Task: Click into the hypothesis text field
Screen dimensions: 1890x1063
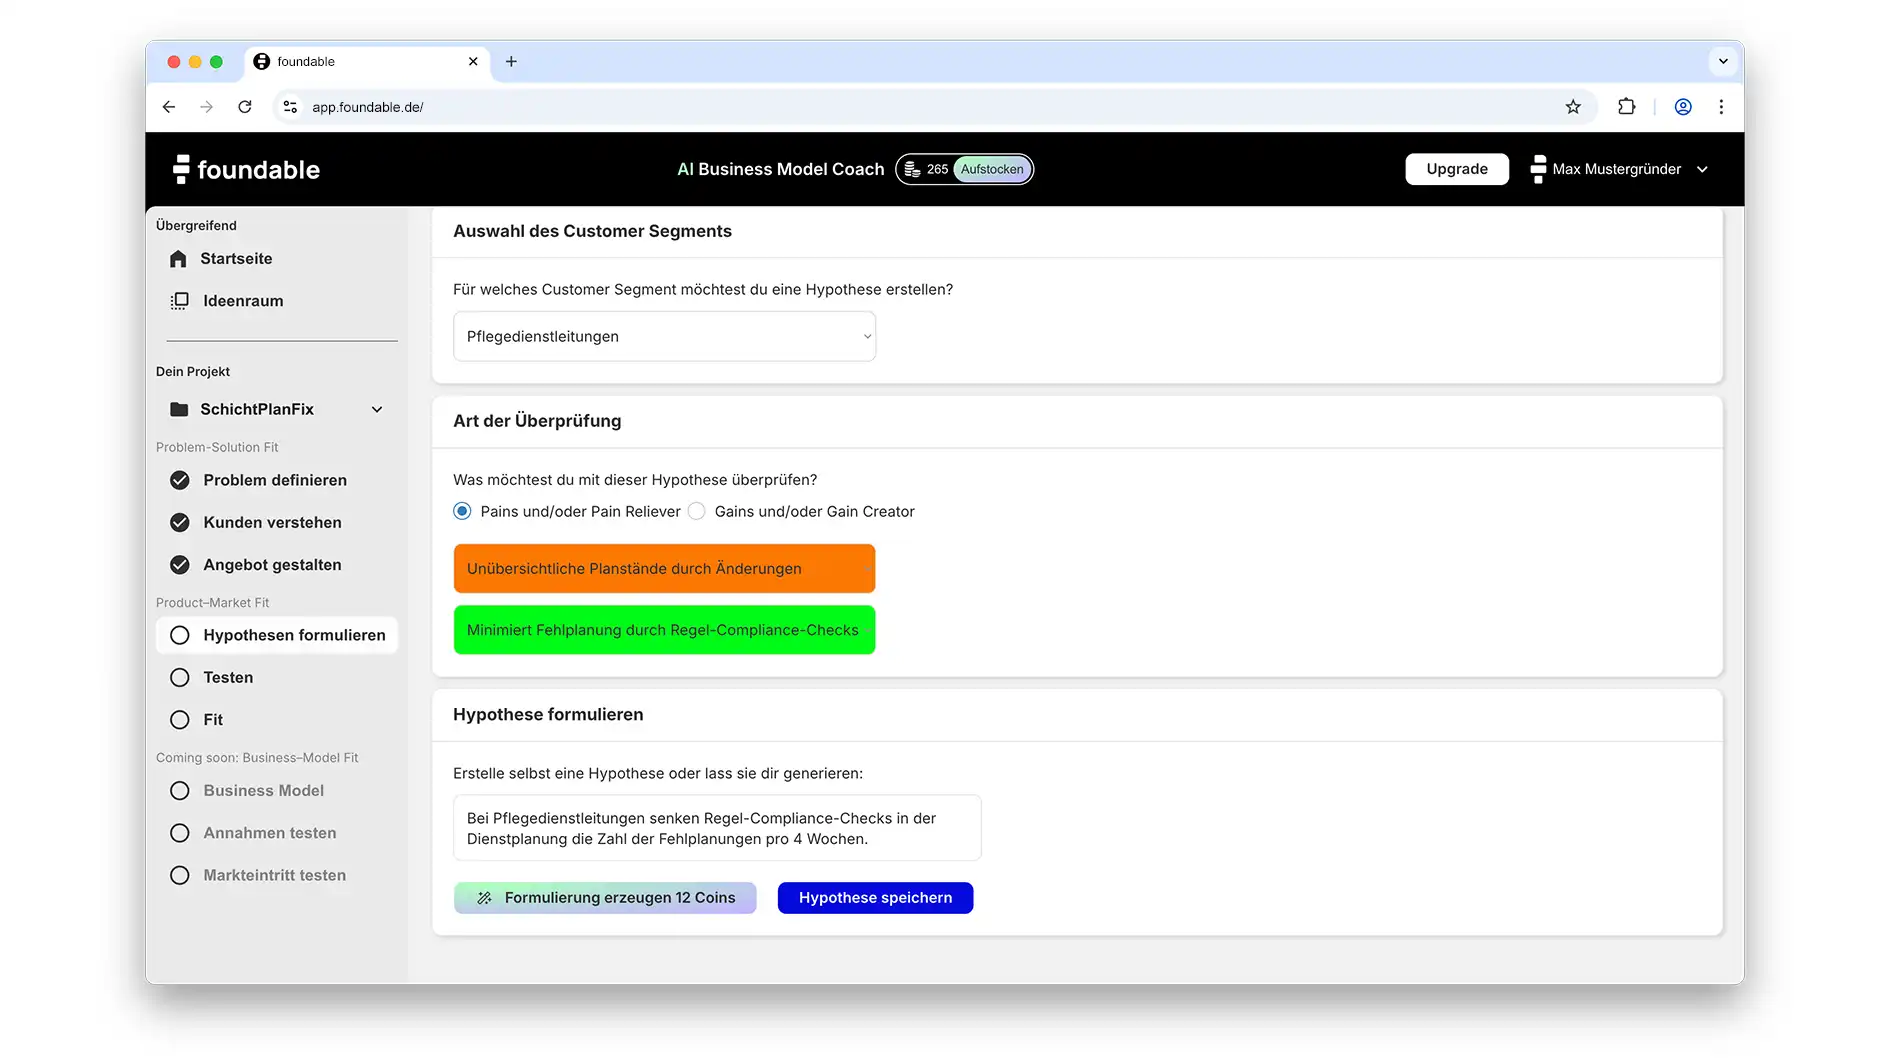Action: (x=717, y=828)
